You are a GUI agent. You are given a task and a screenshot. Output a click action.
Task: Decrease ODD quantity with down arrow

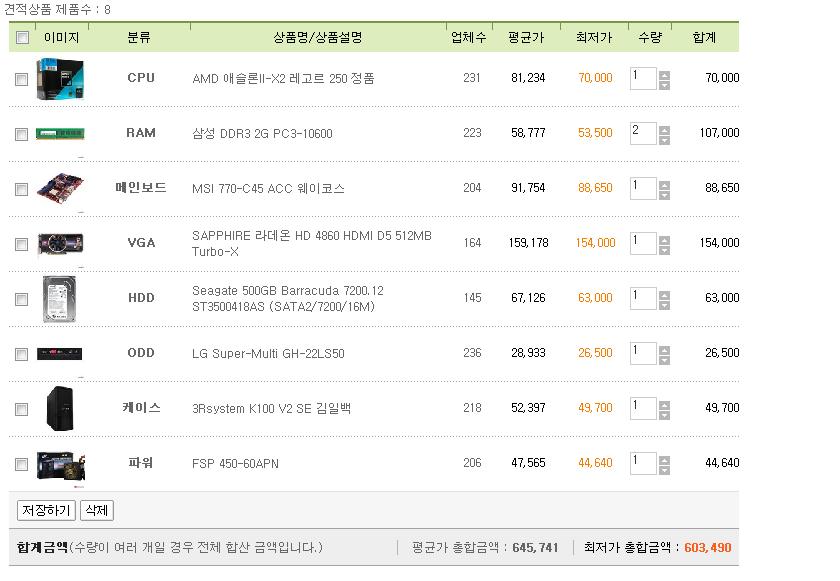coord(664,360)
